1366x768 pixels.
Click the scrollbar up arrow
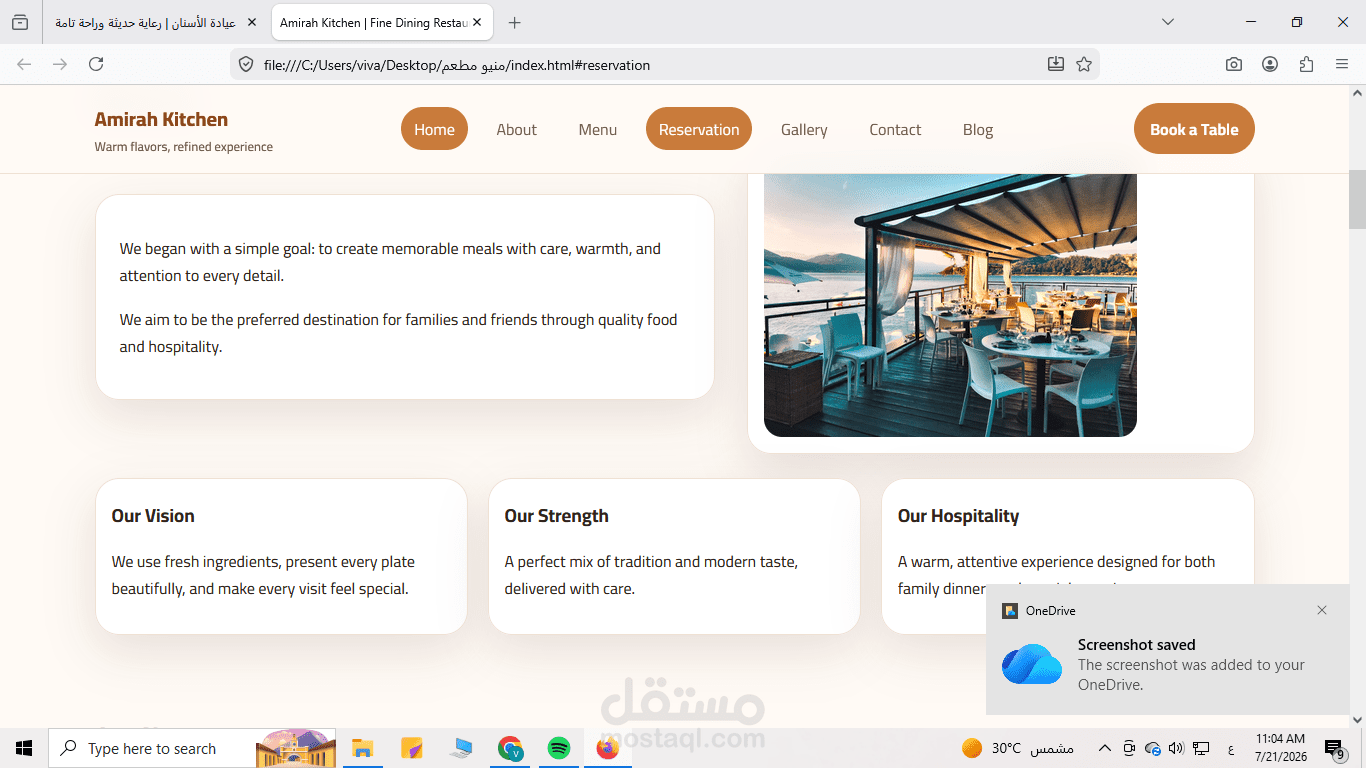(x=1357, y=93)
